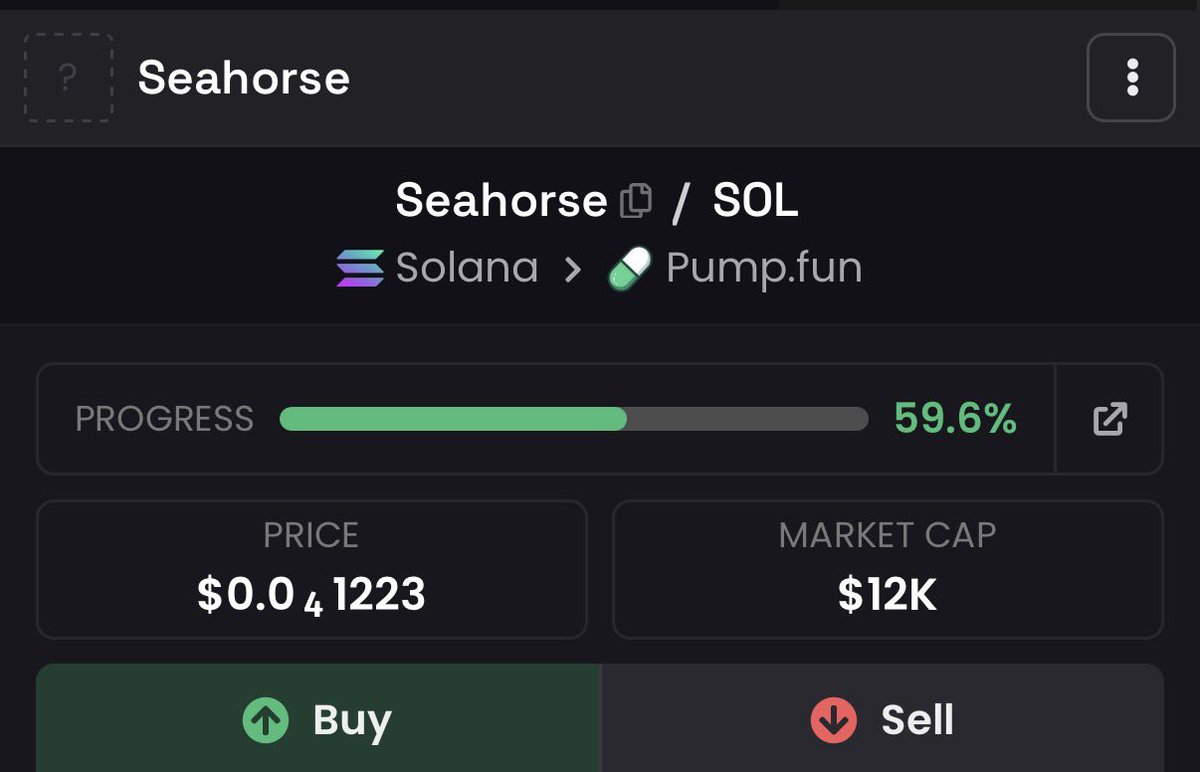The width and height of the screenshot is (1200, 772).
Task: Click the breadcrumb chevron after Solana
Action: tap(572, 269)
